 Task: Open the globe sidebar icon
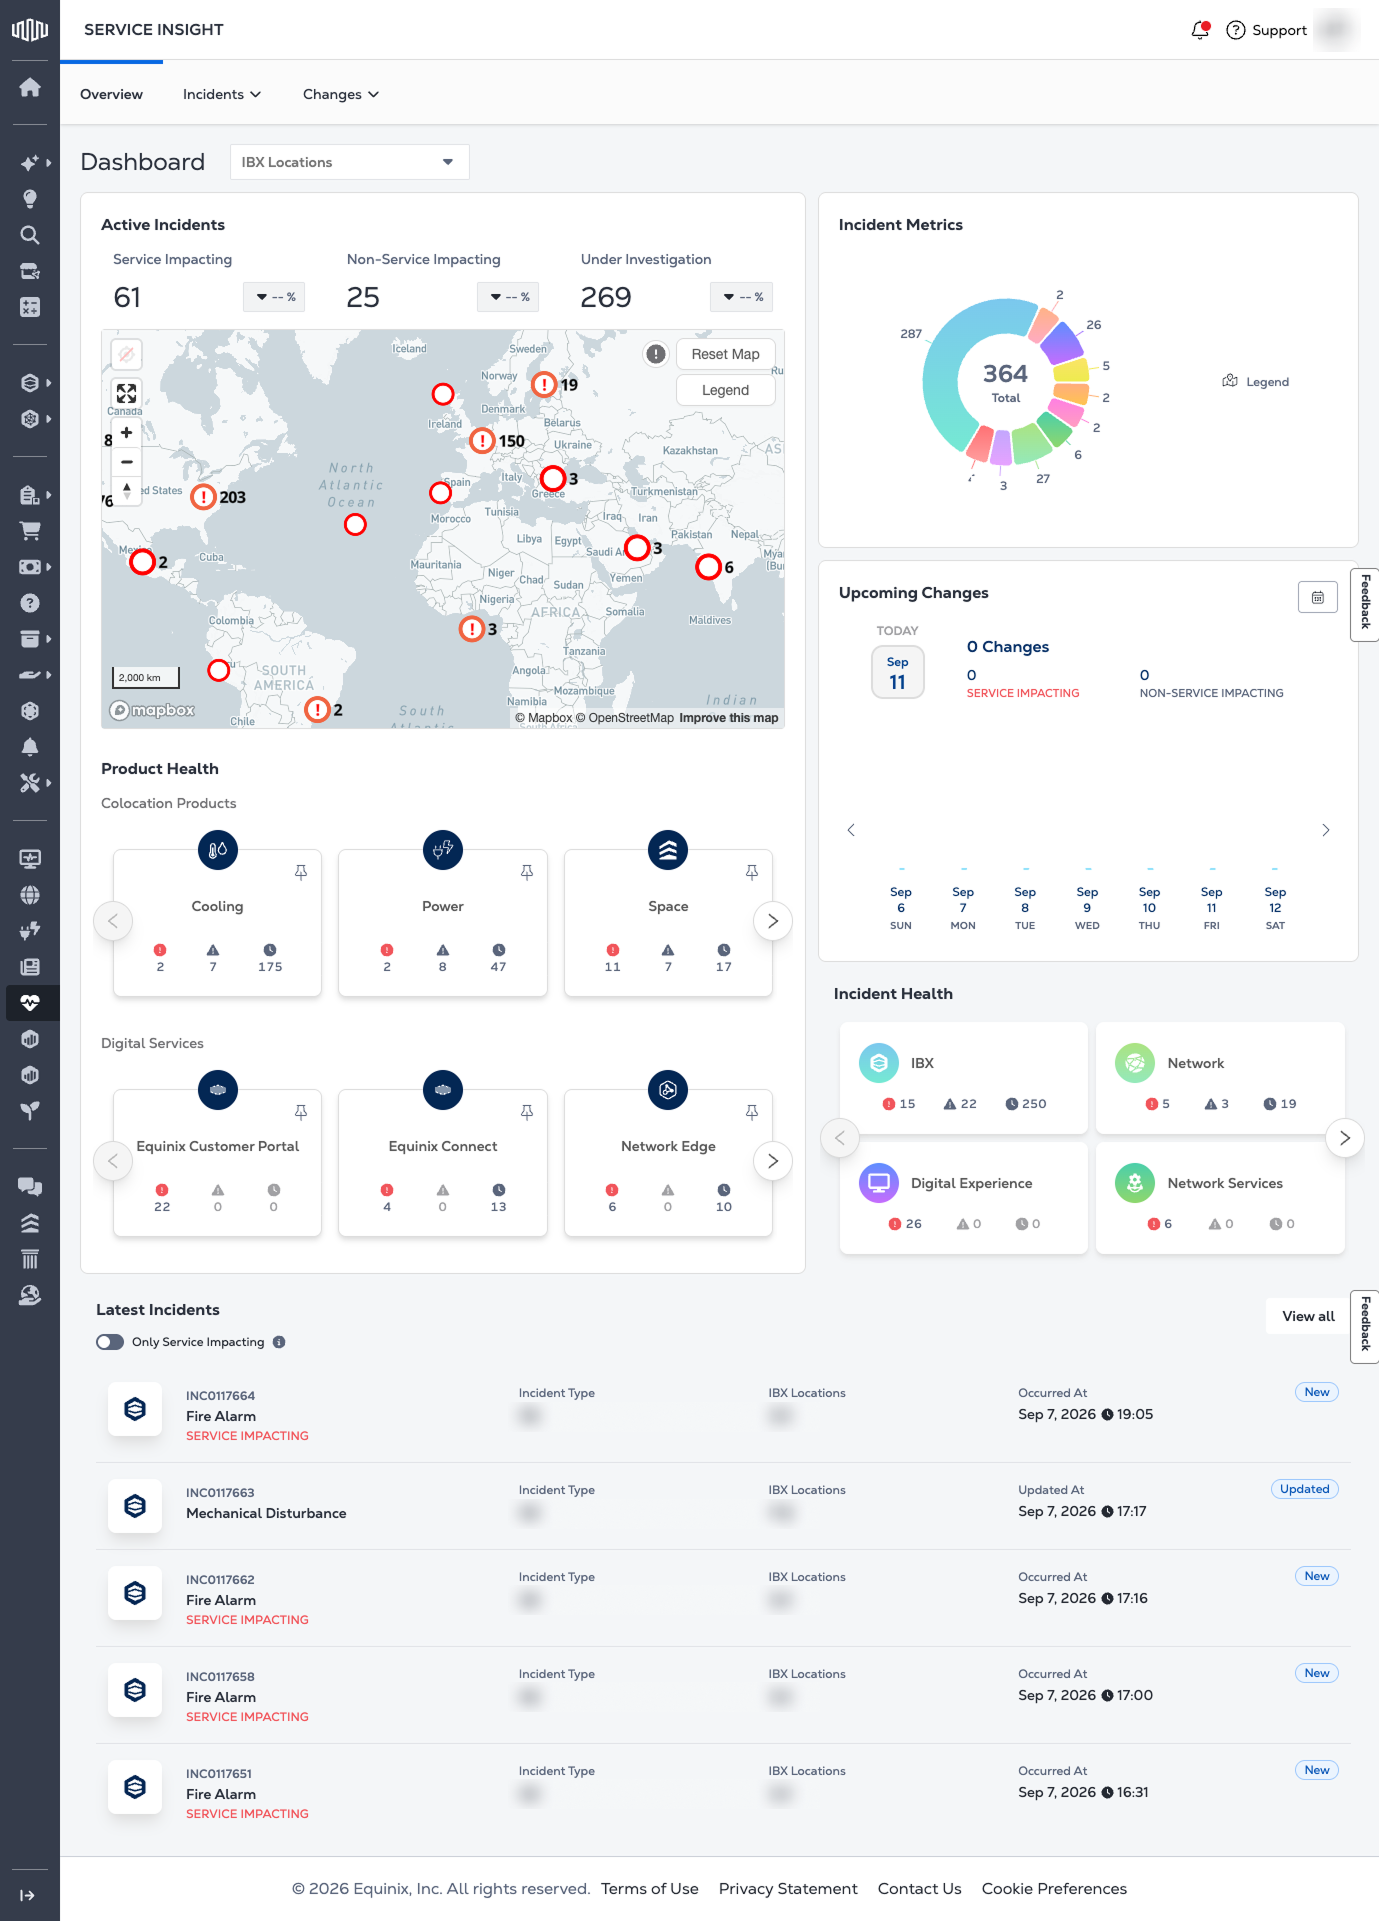coord(30,895)
